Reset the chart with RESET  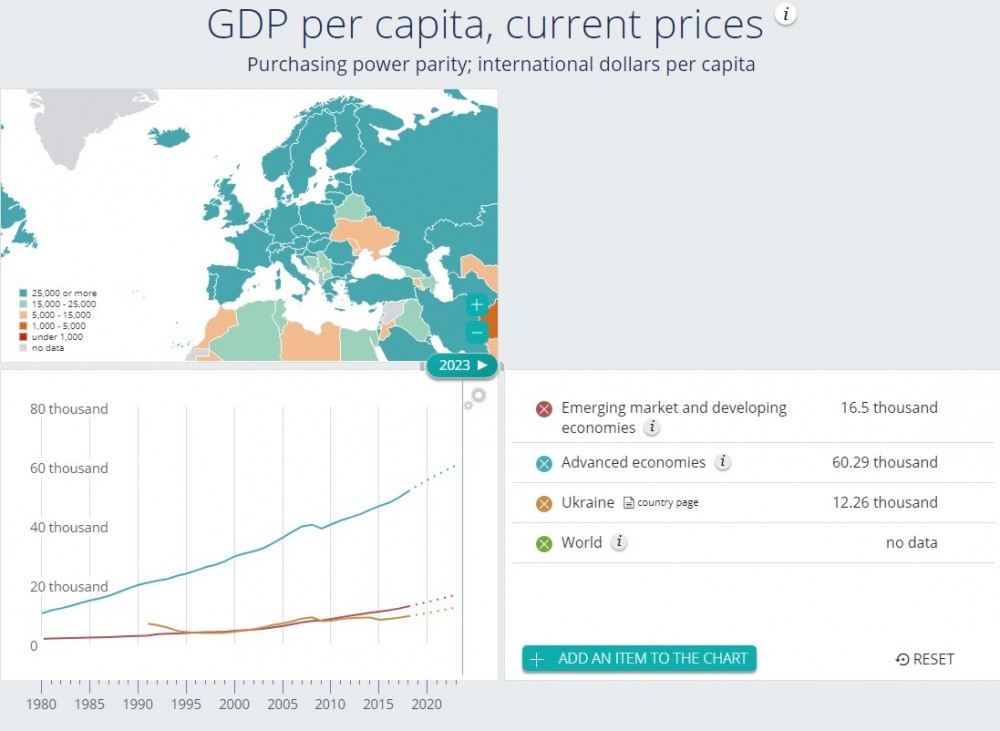[925, 659]
